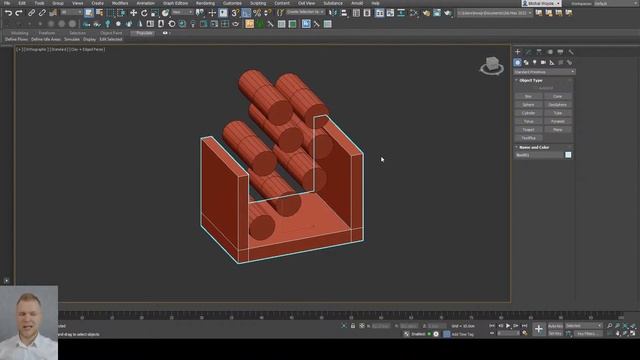
Task: Open the Create Selection Set dropdown
Action: tap(305, 13)
